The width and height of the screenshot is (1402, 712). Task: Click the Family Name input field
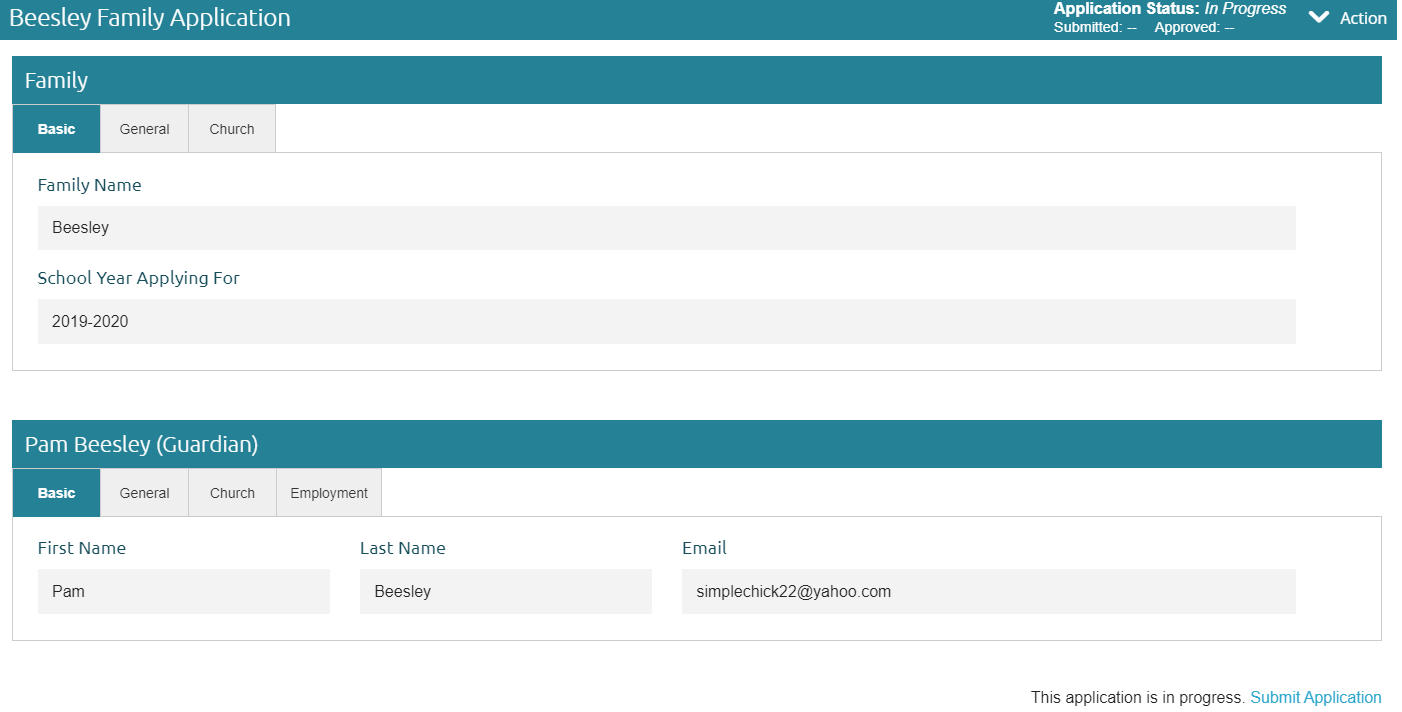click(666, 228)
